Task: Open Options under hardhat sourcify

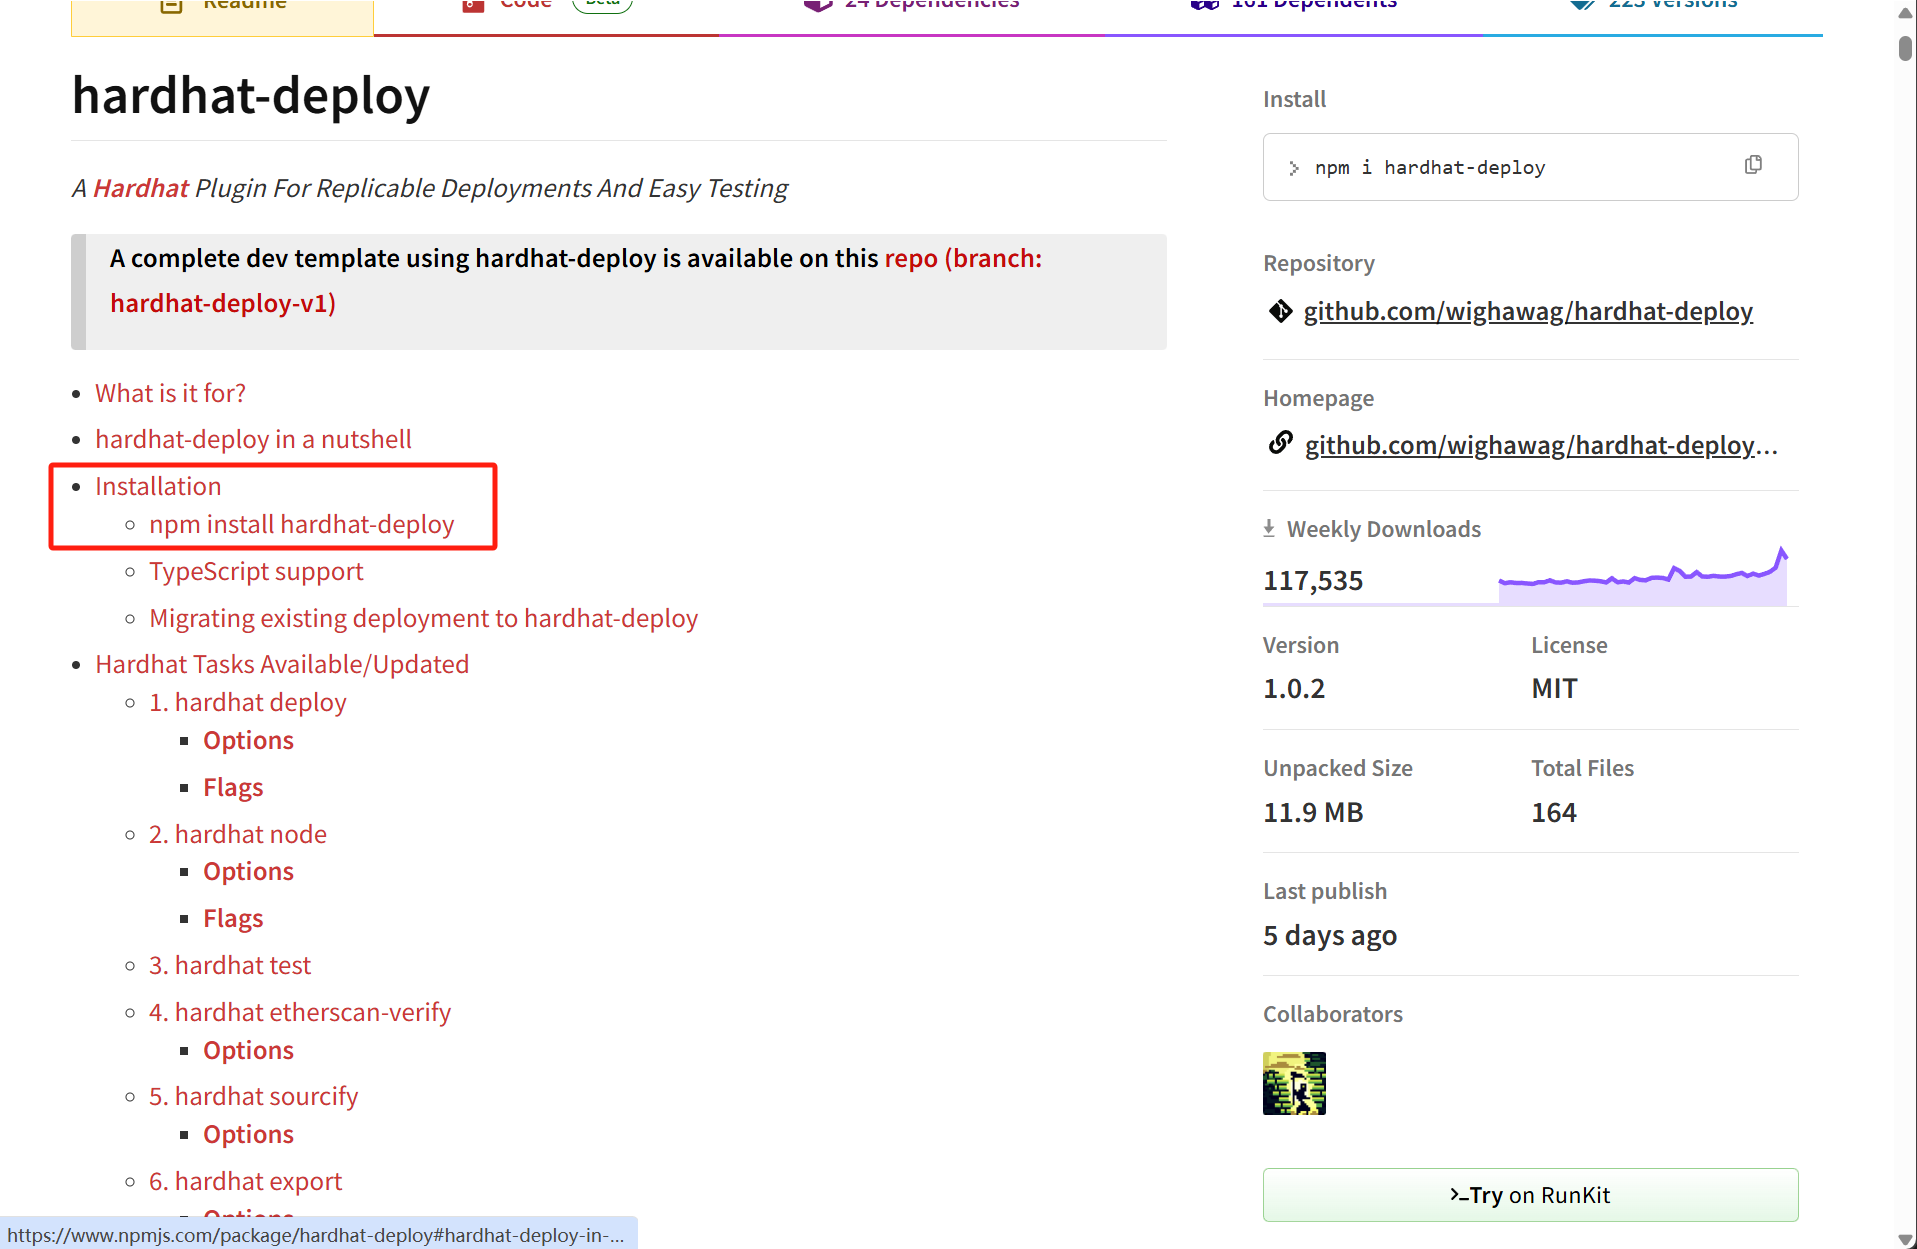Action: pyautogui.click(x=248, y=1134)
